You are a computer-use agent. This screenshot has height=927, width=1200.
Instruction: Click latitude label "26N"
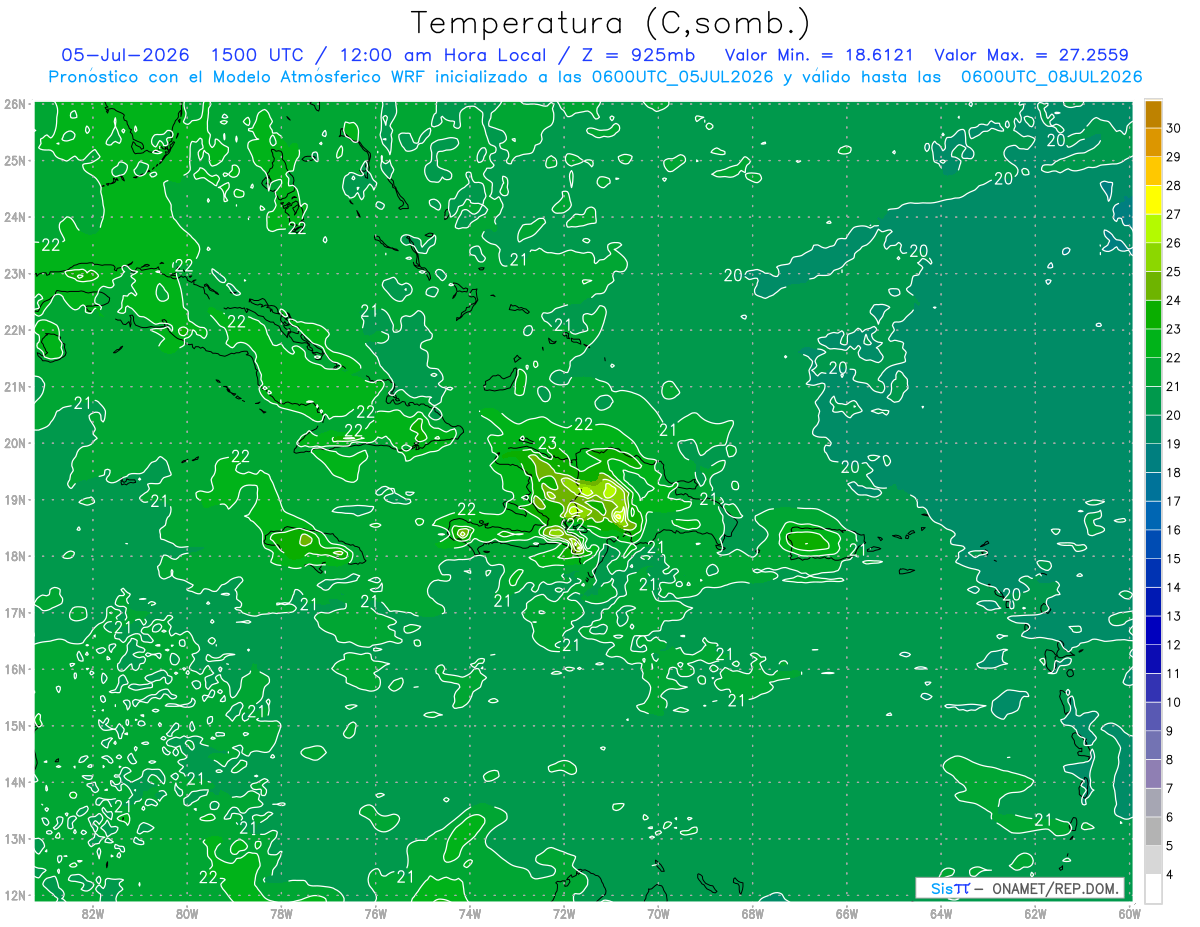tap(14, 104)
